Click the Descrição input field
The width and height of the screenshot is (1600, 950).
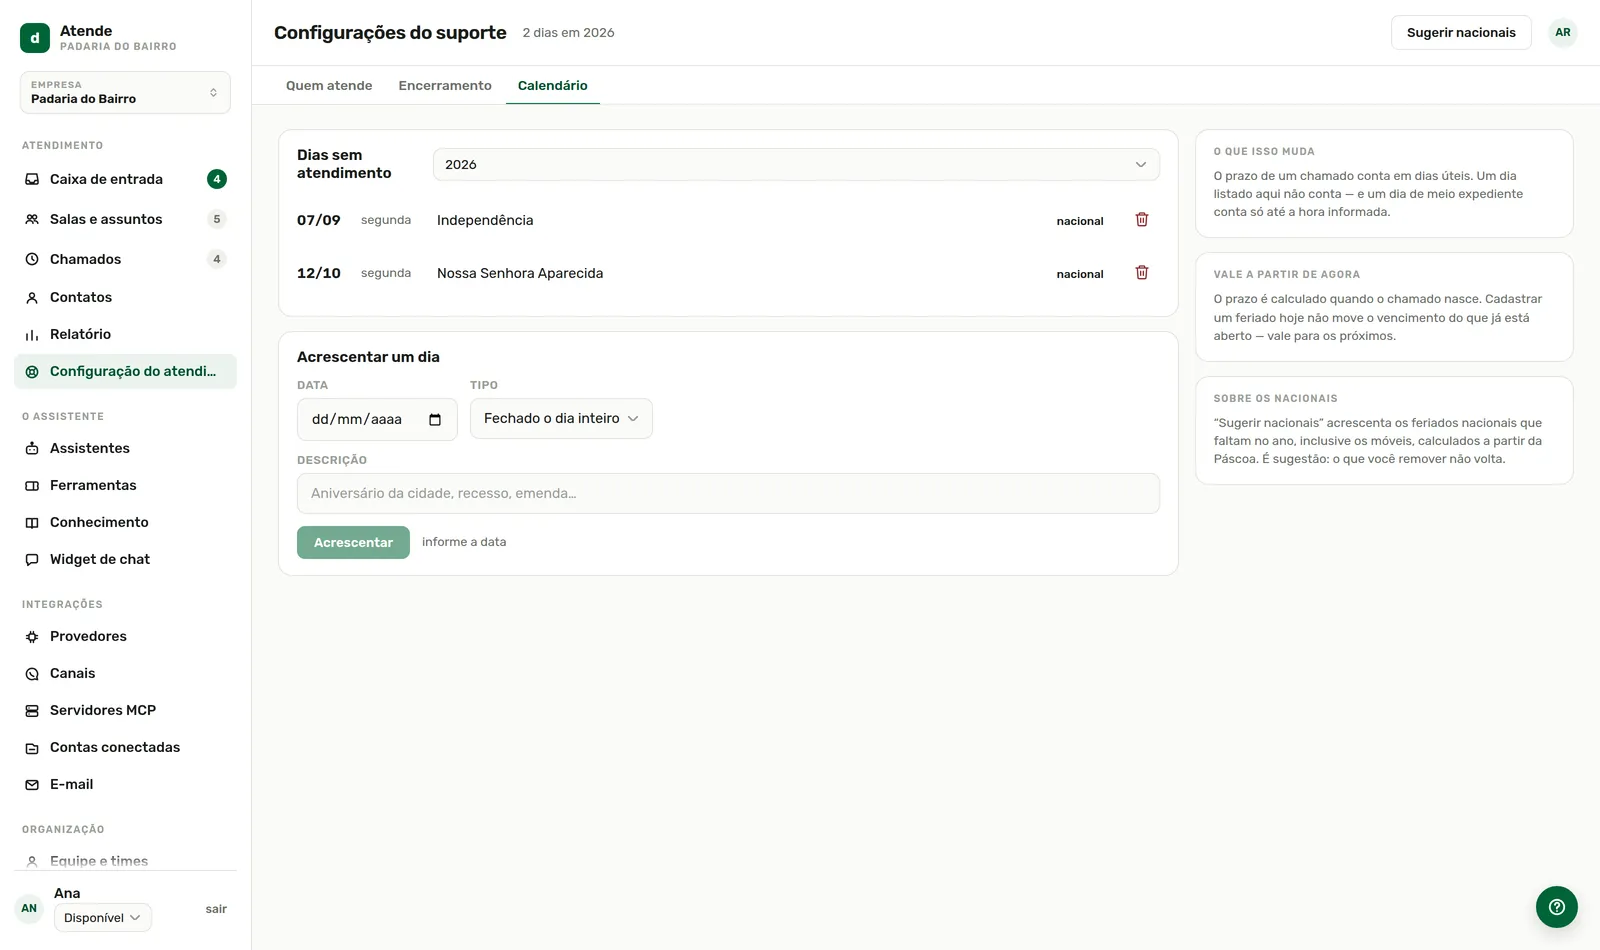728,493
